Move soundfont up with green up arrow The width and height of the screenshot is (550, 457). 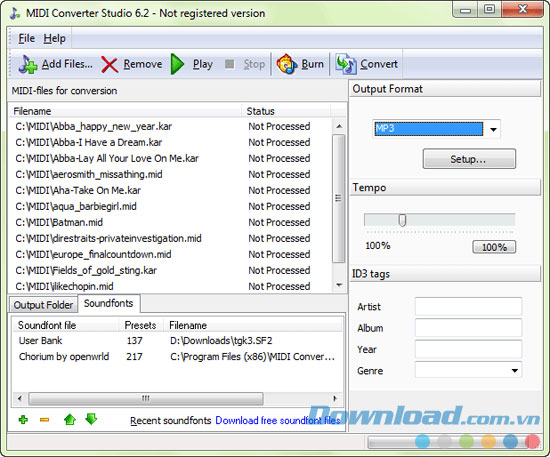[70, 419]
